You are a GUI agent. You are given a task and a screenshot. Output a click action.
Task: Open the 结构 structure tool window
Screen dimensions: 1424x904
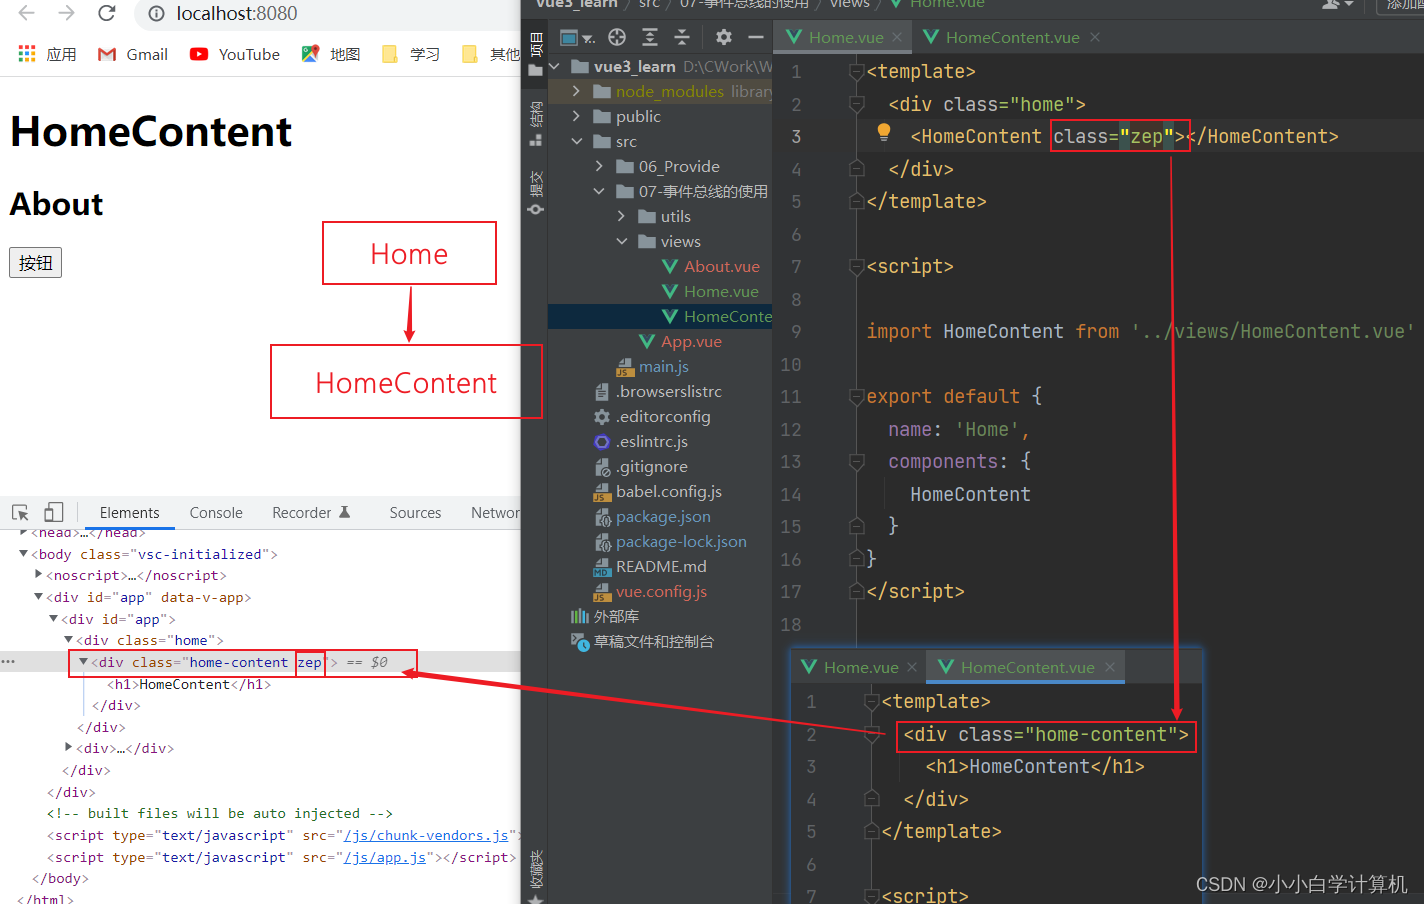click(536, 122)
